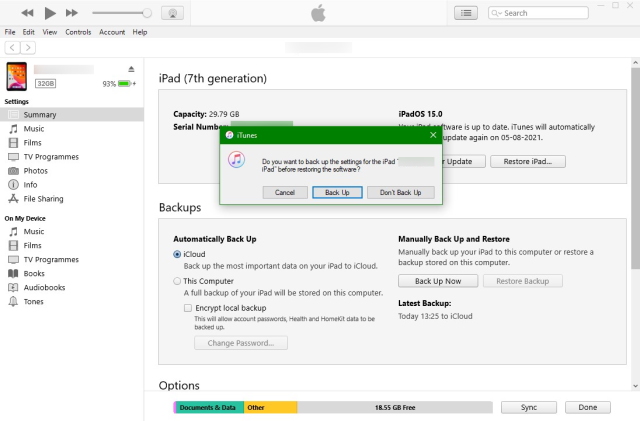
Task: Go forward with the right chevron
Action: pos(28,48)
